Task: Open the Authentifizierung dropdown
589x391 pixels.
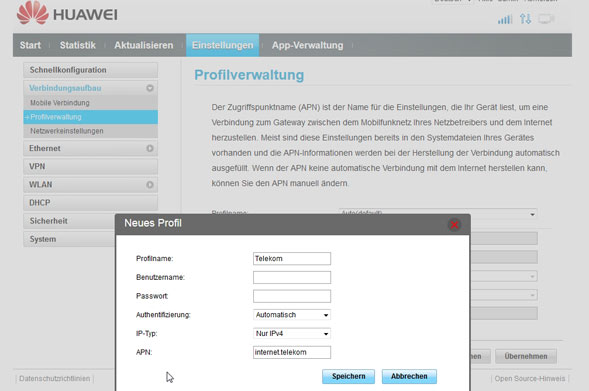Action: 292,315
